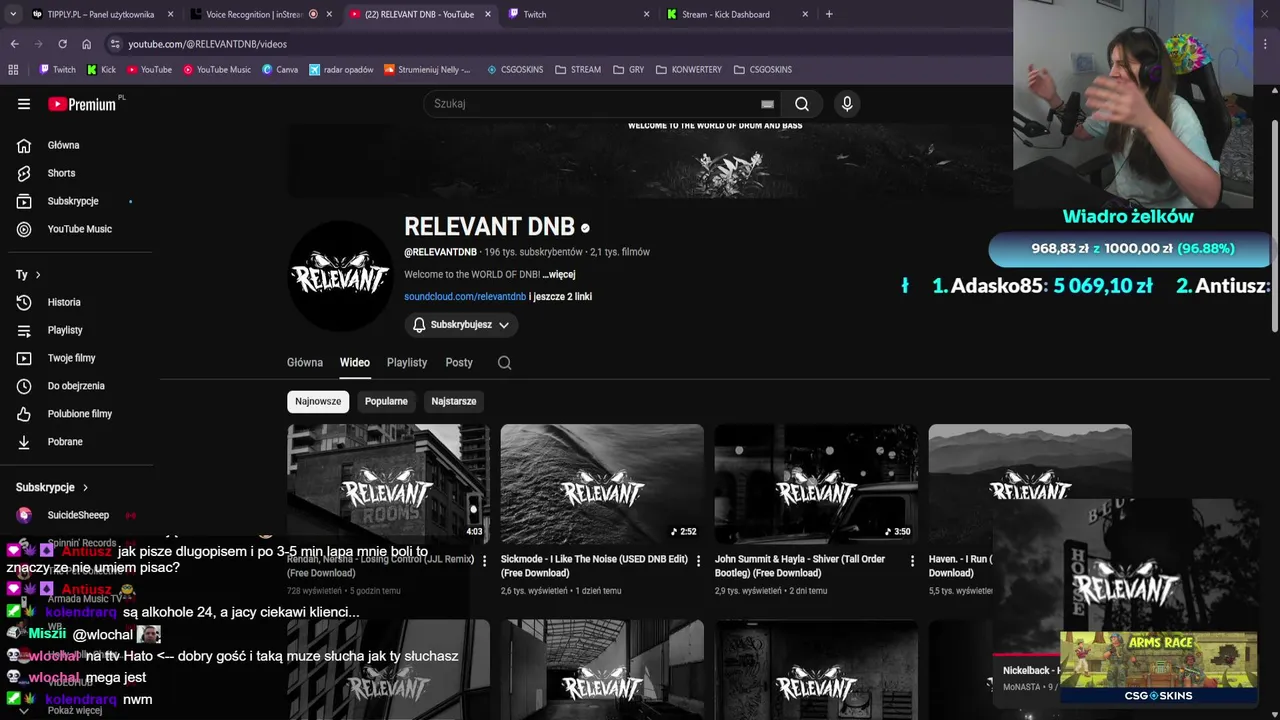Open the browser home page icon
1280x720 pixels.
point(86,44)
